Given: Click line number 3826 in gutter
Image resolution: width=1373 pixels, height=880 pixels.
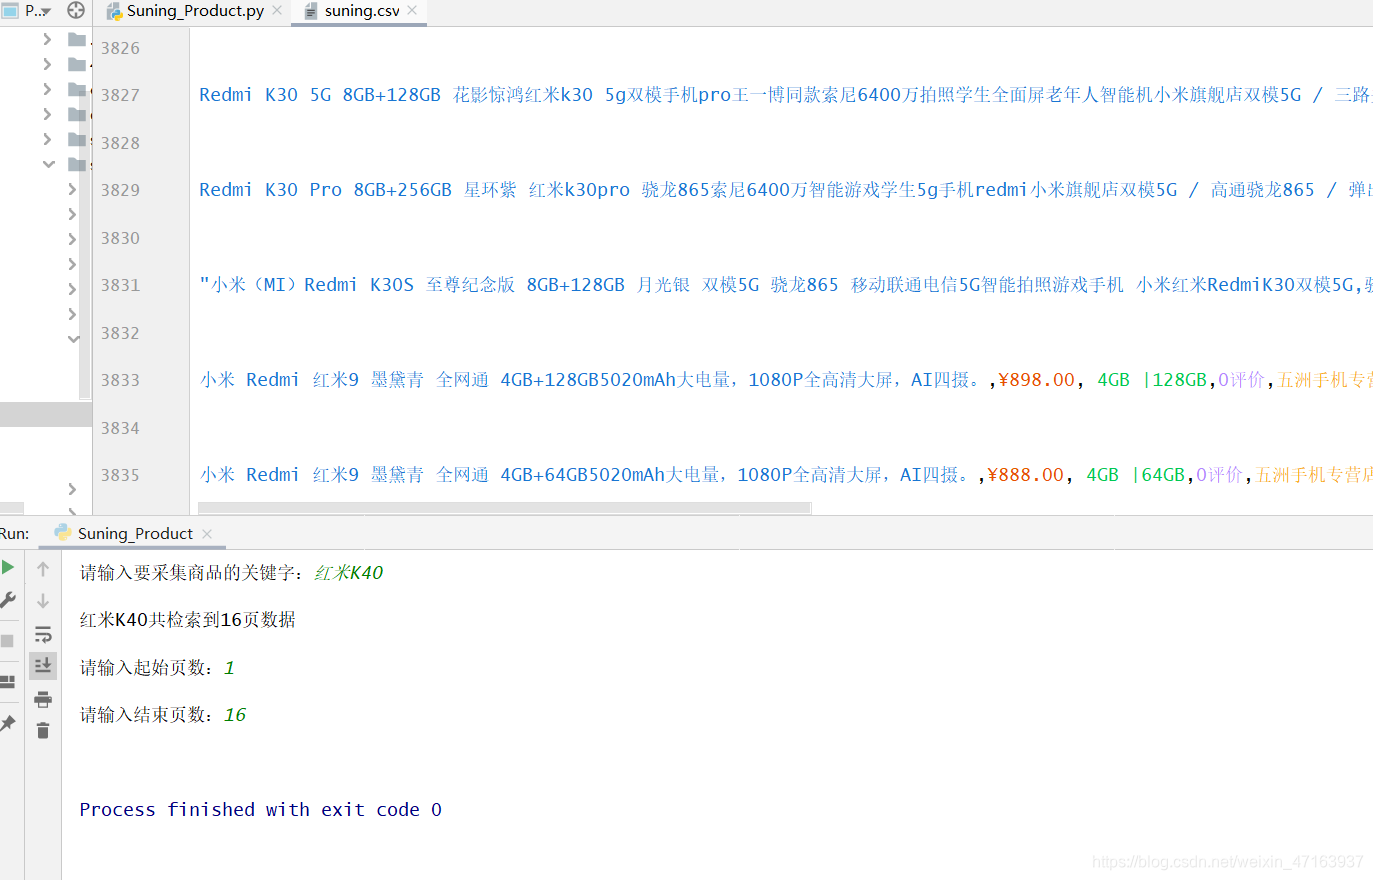Looking at the screenshot, I should [x=120, y=48].
